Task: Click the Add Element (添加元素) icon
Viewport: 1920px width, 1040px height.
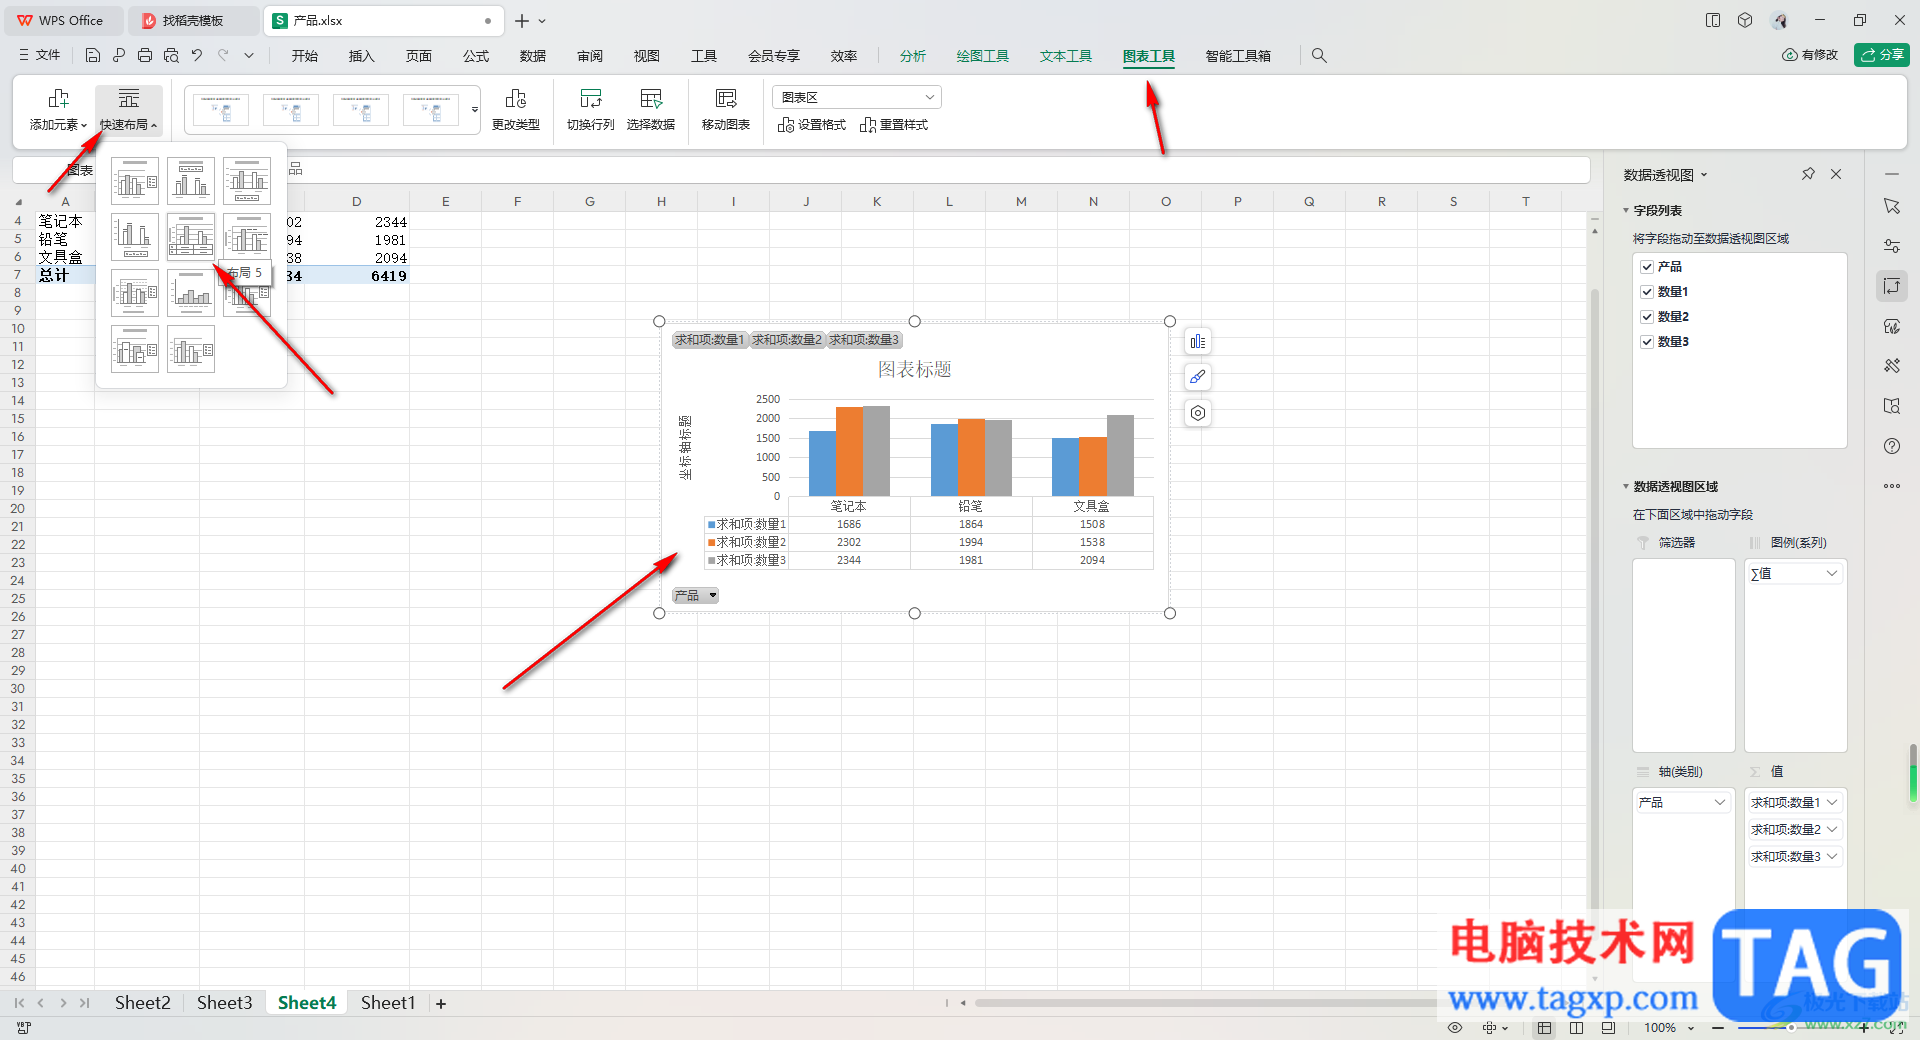Action: click(58, 99)
